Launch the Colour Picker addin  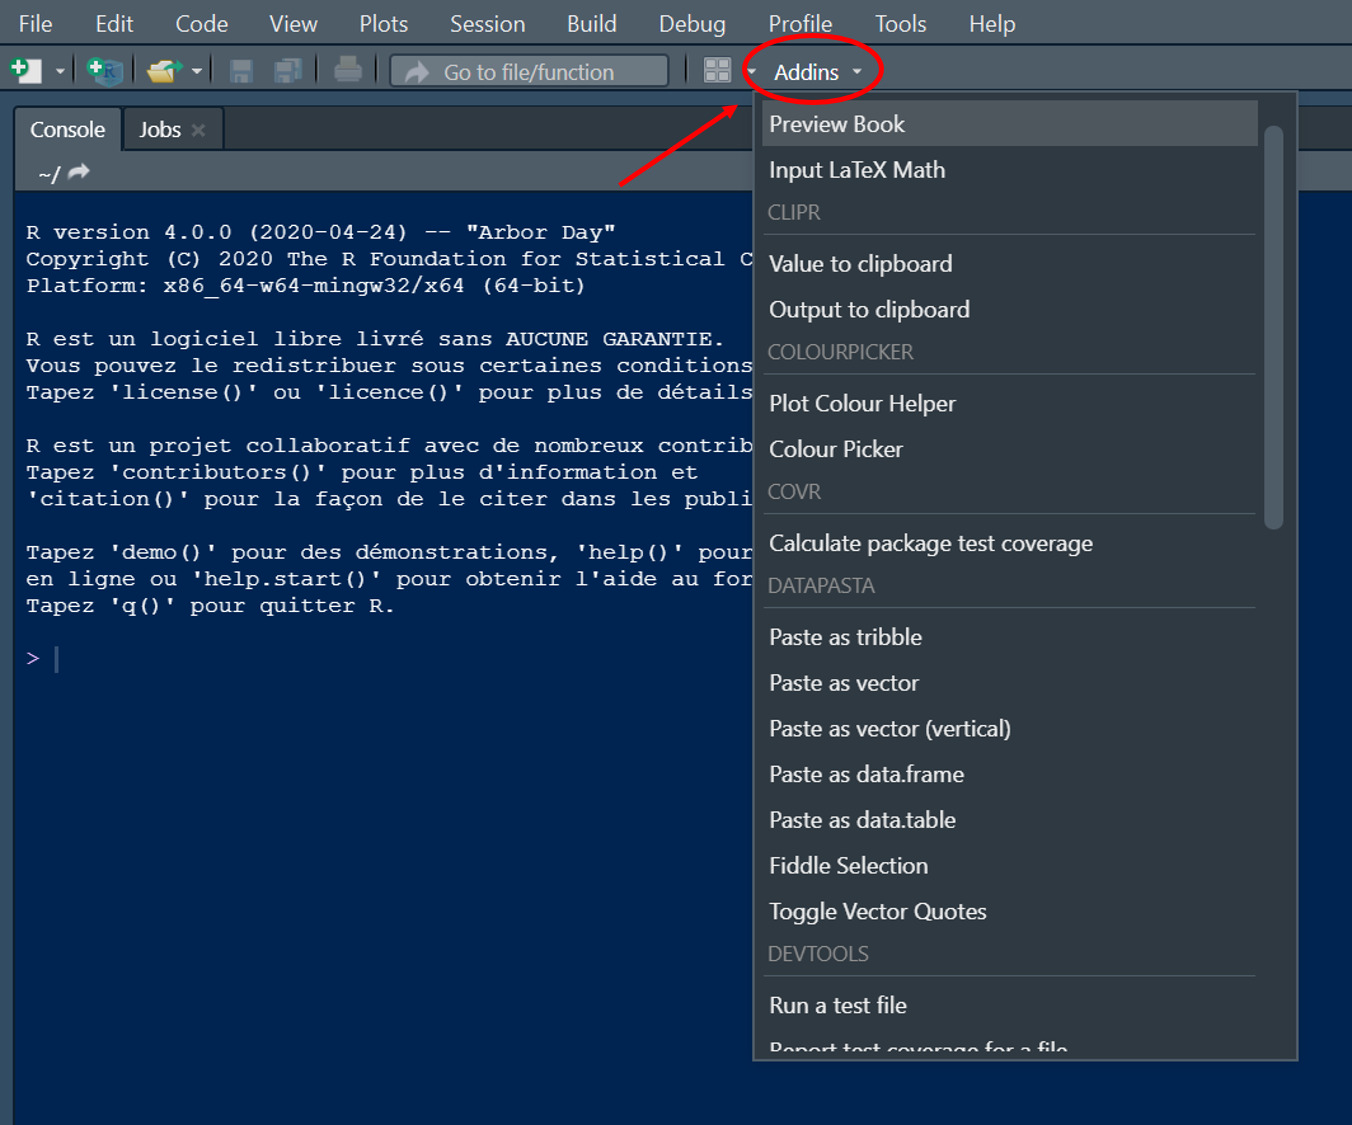tap(836, 448)
